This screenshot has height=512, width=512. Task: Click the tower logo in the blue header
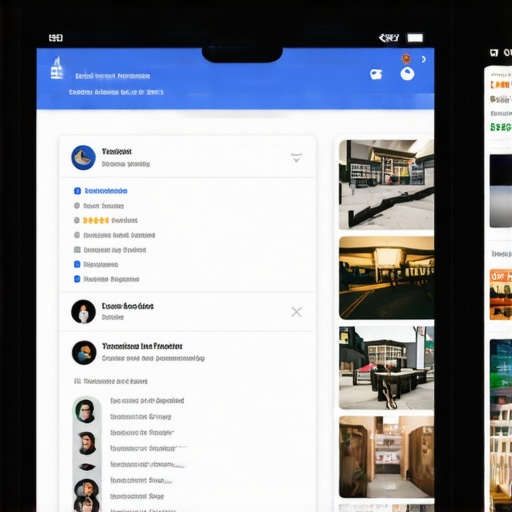coord(57,68)
